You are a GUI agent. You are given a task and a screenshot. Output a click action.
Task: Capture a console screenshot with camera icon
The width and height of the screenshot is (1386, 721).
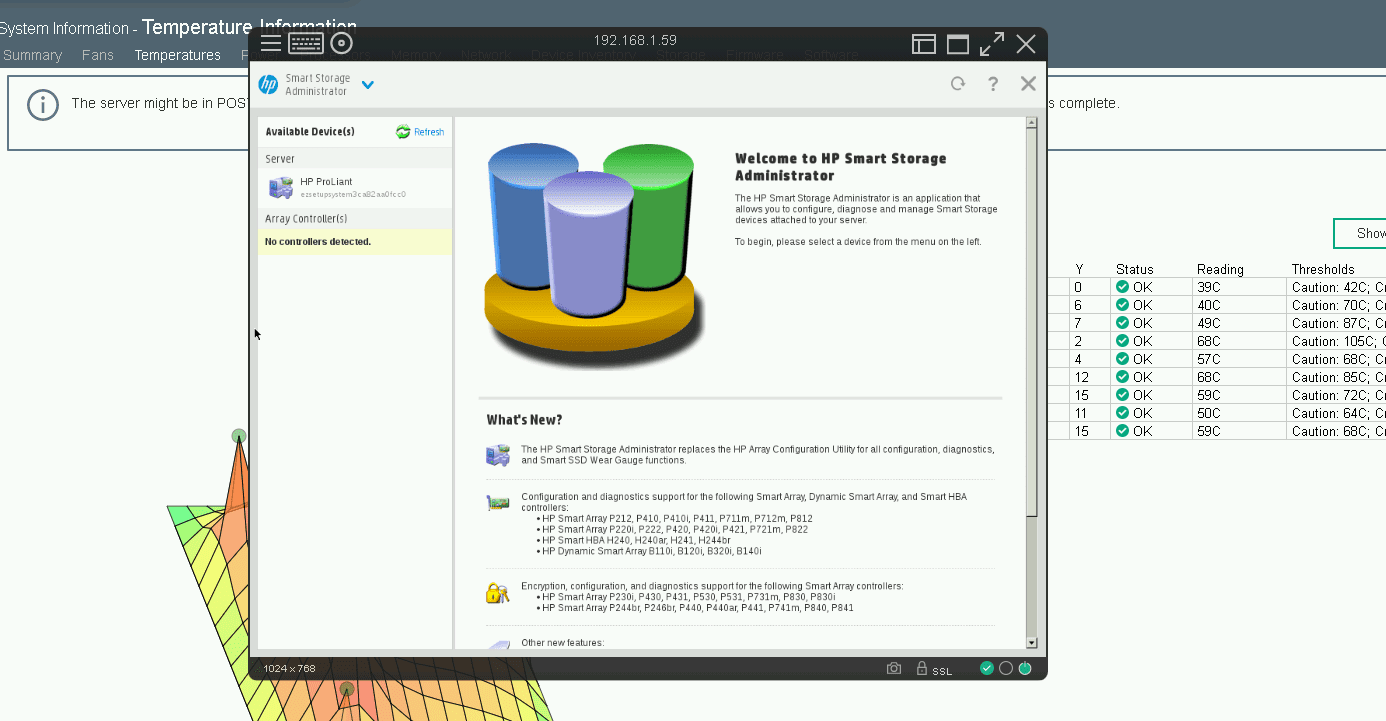894,669
